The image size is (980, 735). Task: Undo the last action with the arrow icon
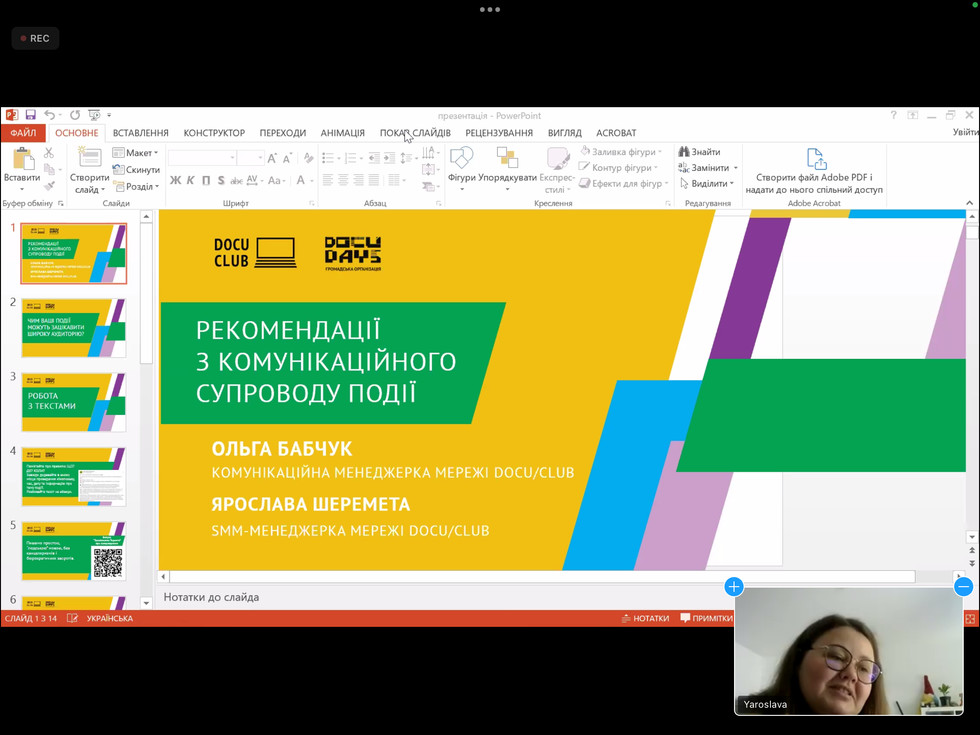tap(49, 115)
